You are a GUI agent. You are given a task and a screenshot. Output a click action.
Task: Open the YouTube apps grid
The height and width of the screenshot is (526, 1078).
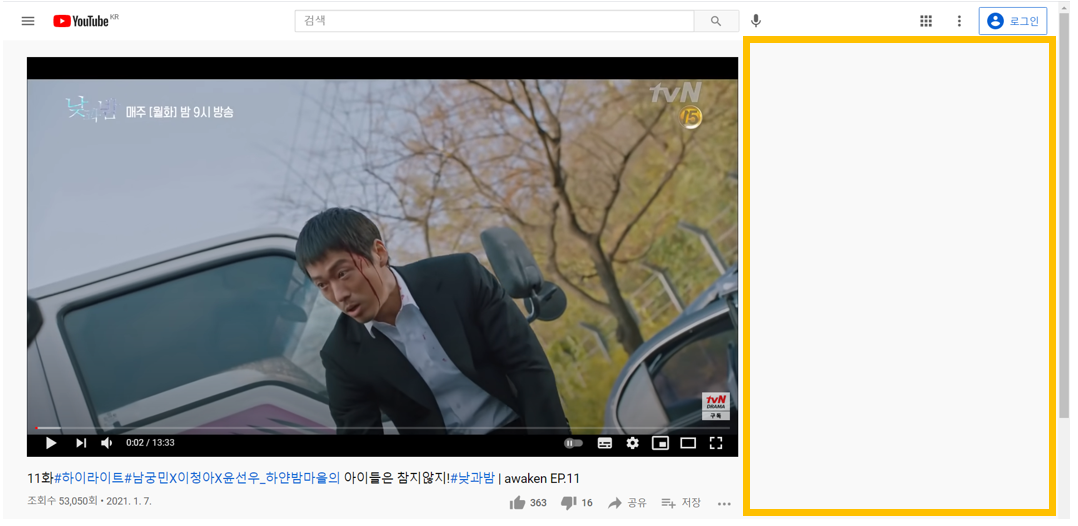coord(926,21)
